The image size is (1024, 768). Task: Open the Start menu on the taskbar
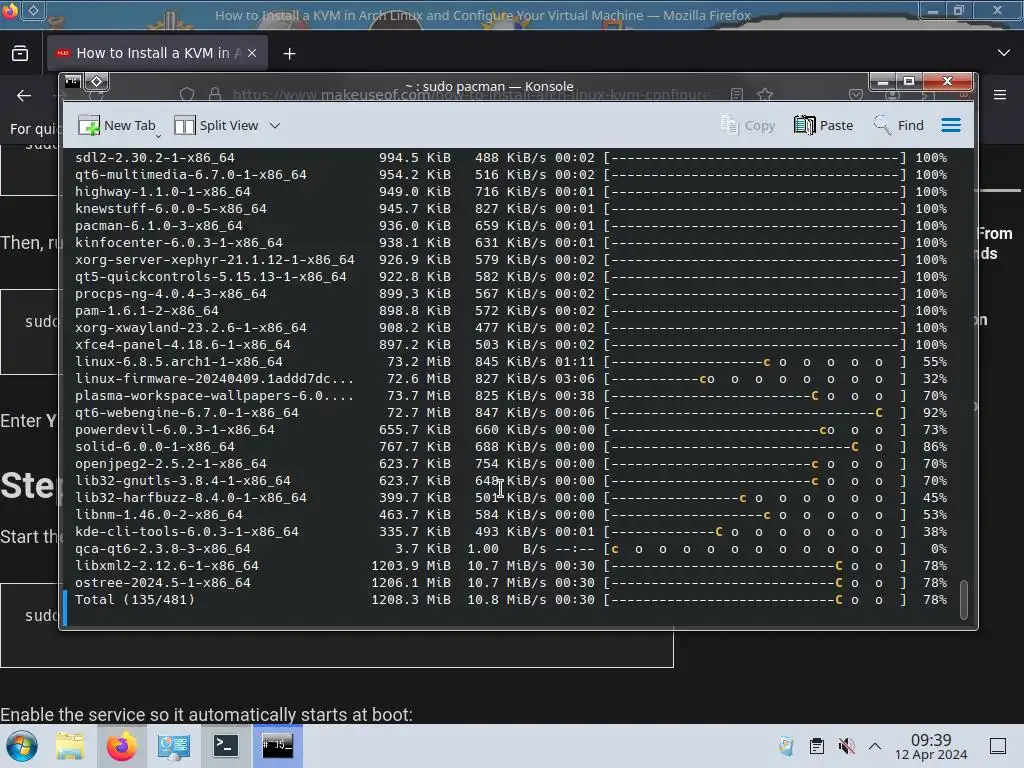click(22, 746)
